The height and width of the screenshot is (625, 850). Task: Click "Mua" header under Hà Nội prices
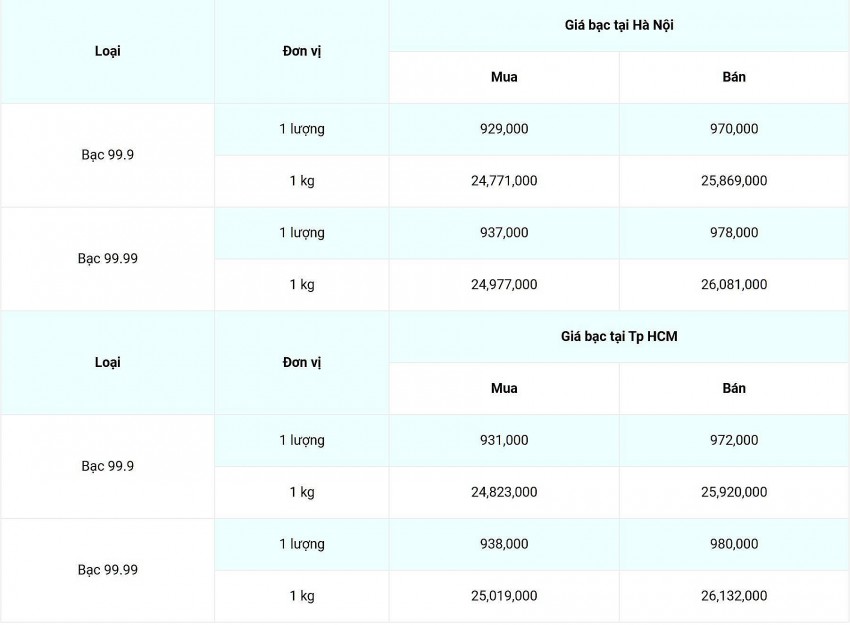[504, 77]
